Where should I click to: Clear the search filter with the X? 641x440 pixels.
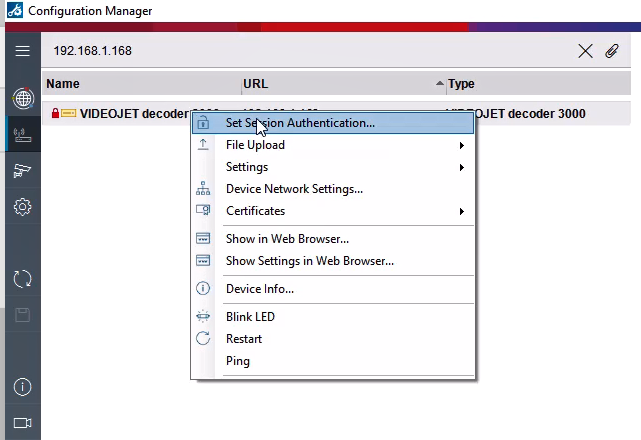586,50
